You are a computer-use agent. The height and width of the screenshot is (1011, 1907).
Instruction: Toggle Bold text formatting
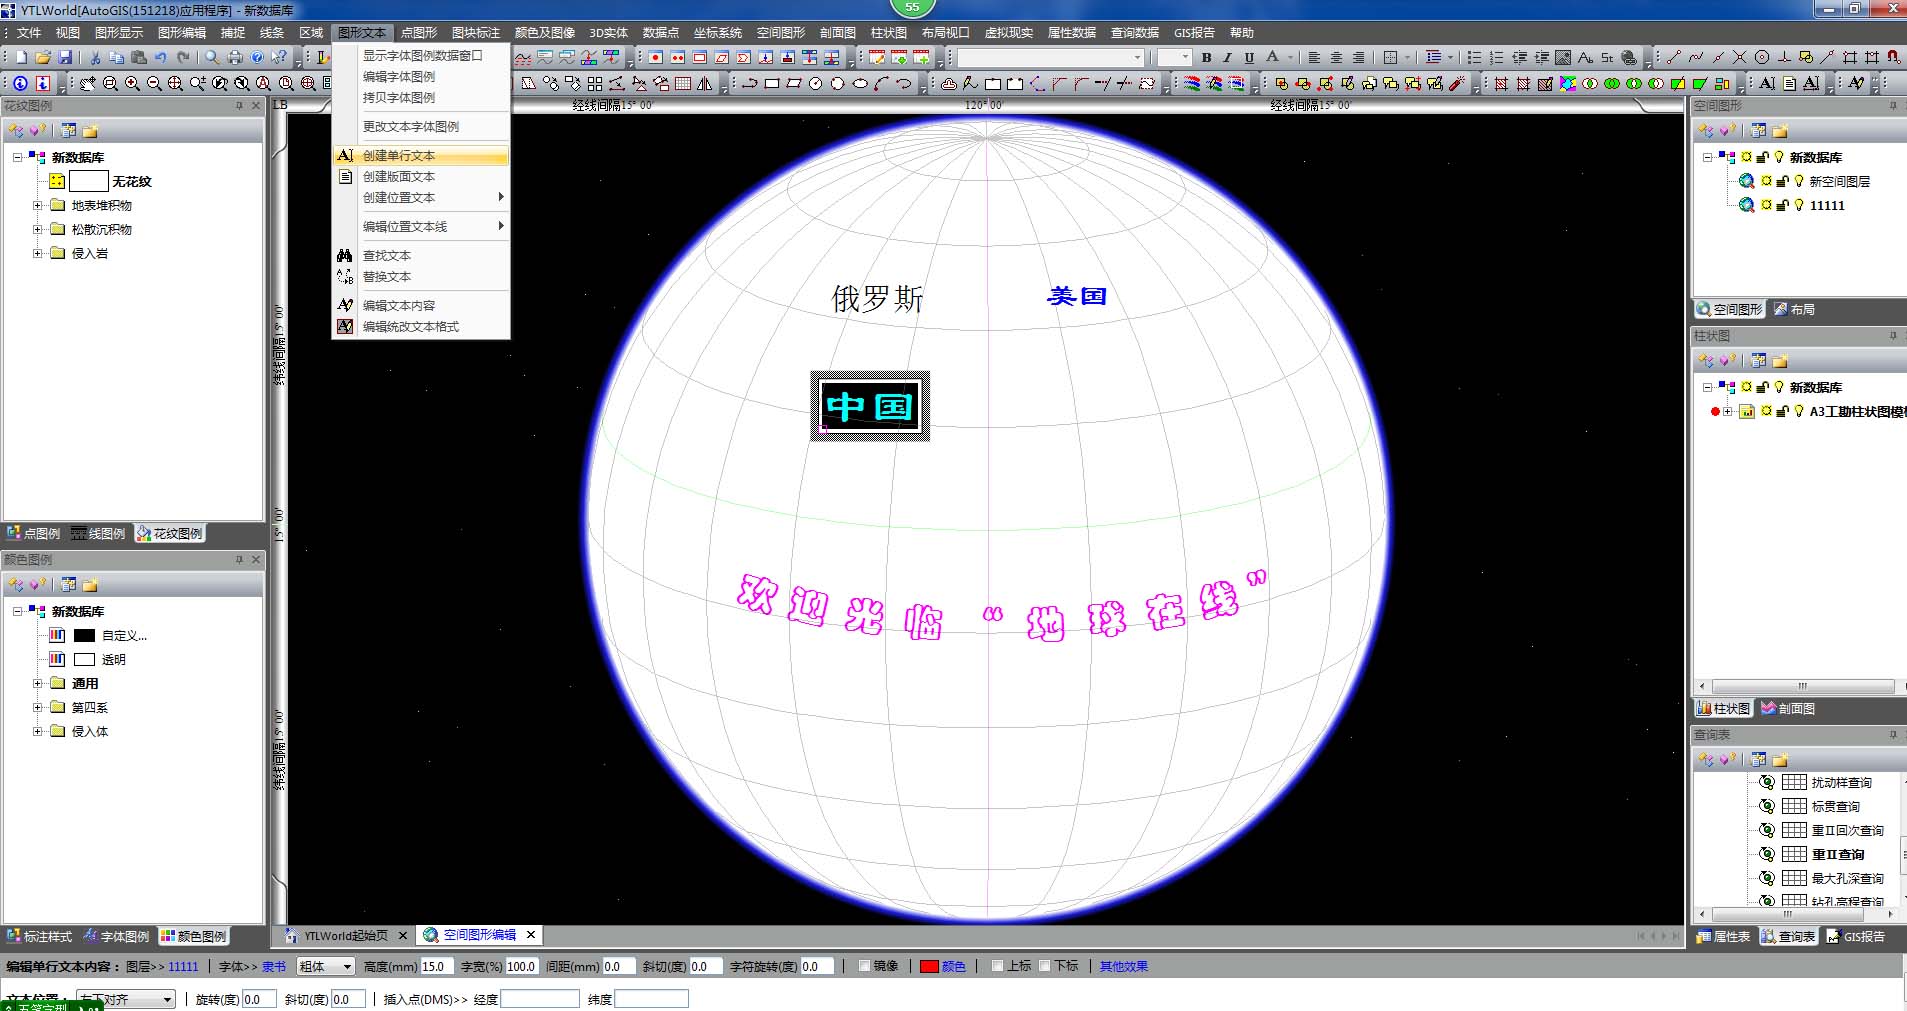tap(1206, 58)
